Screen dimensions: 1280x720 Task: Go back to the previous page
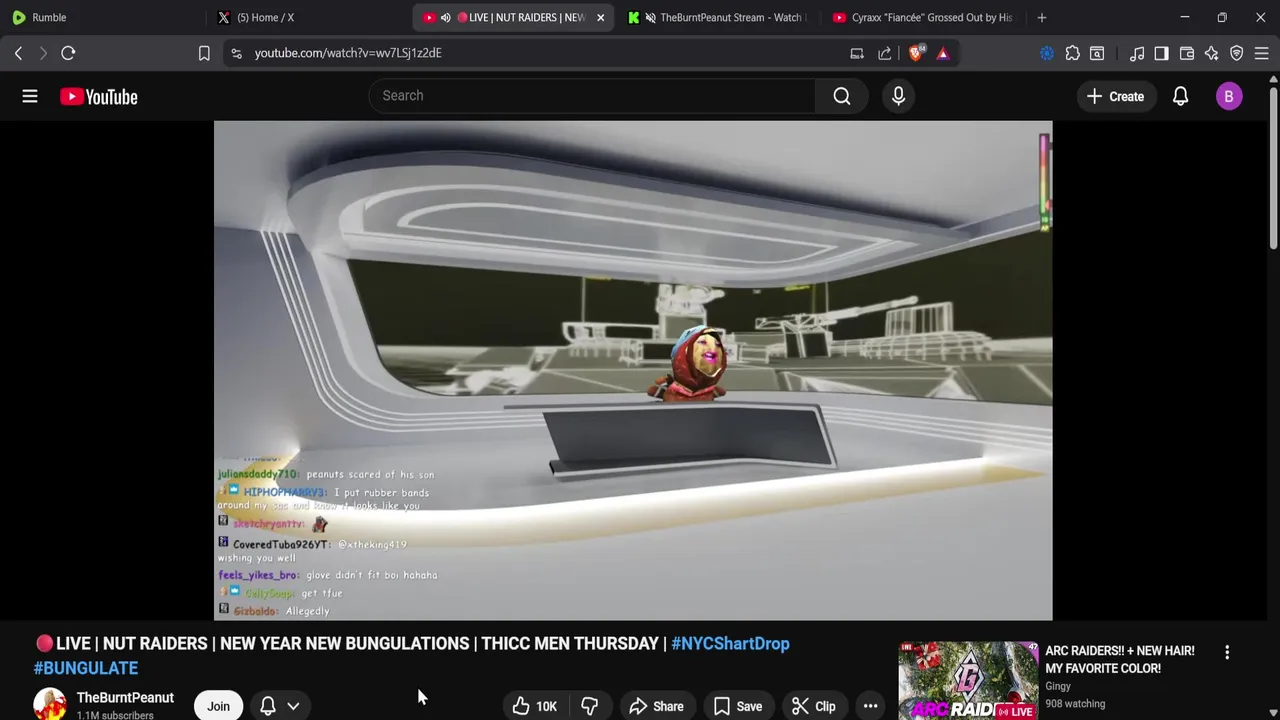point(18,53)
